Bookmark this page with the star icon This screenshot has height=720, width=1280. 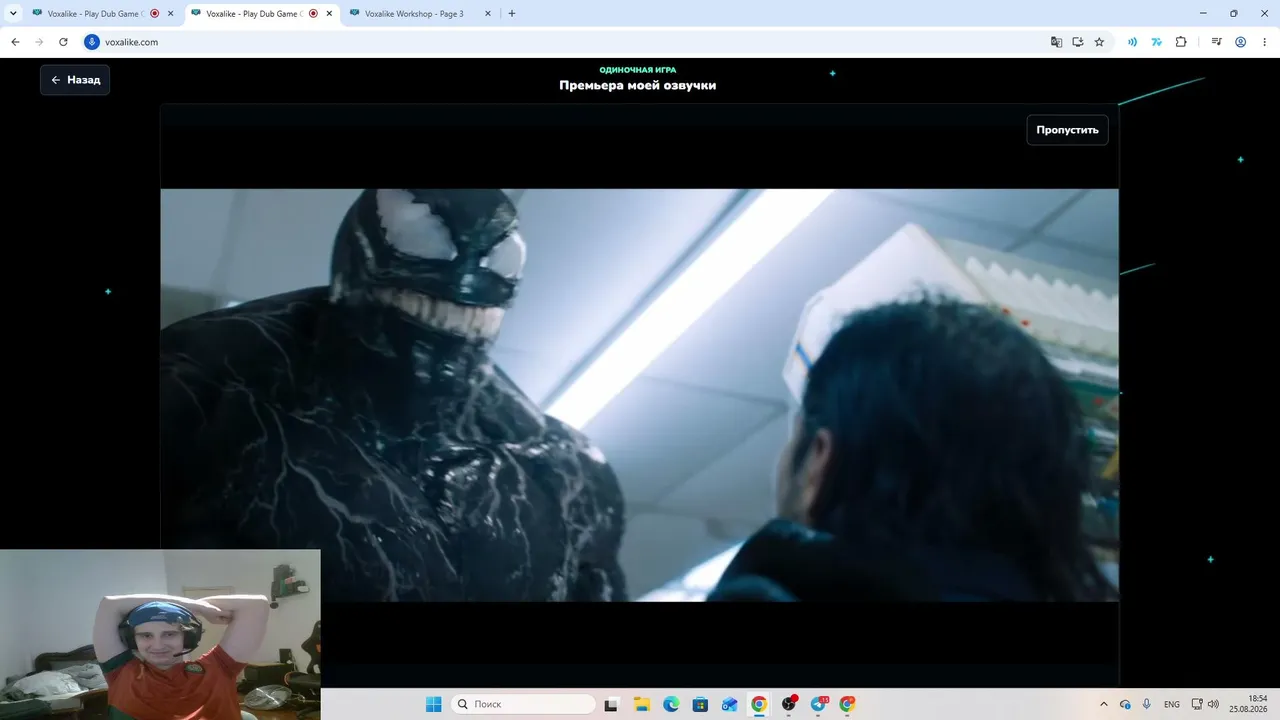[1099, 42]
